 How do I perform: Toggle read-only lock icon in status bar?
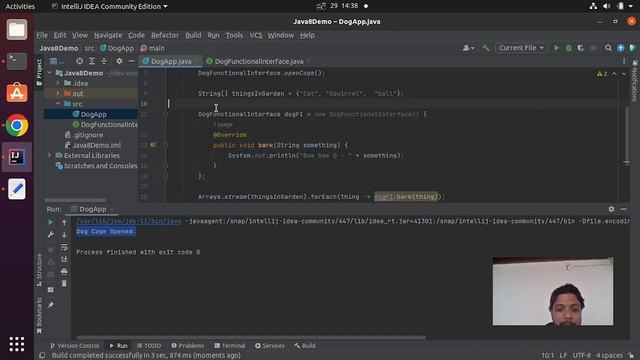click(x=631, y=356)
